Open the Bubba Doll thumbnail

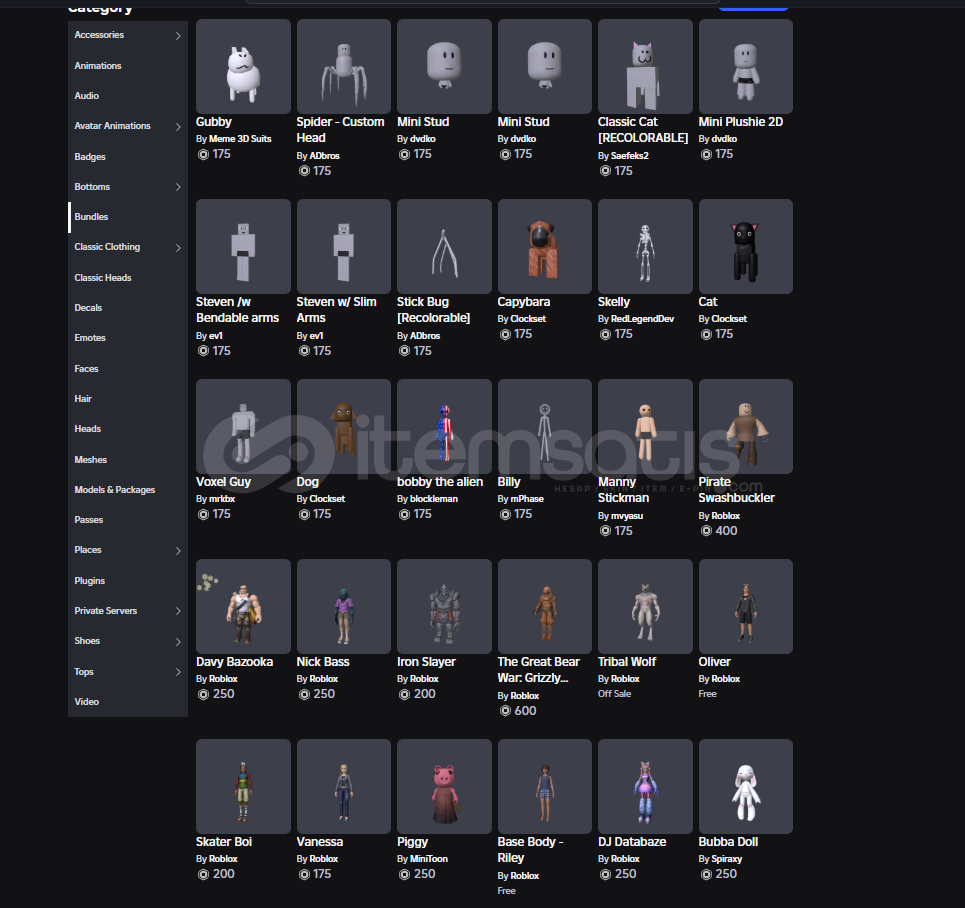[745, 787]
